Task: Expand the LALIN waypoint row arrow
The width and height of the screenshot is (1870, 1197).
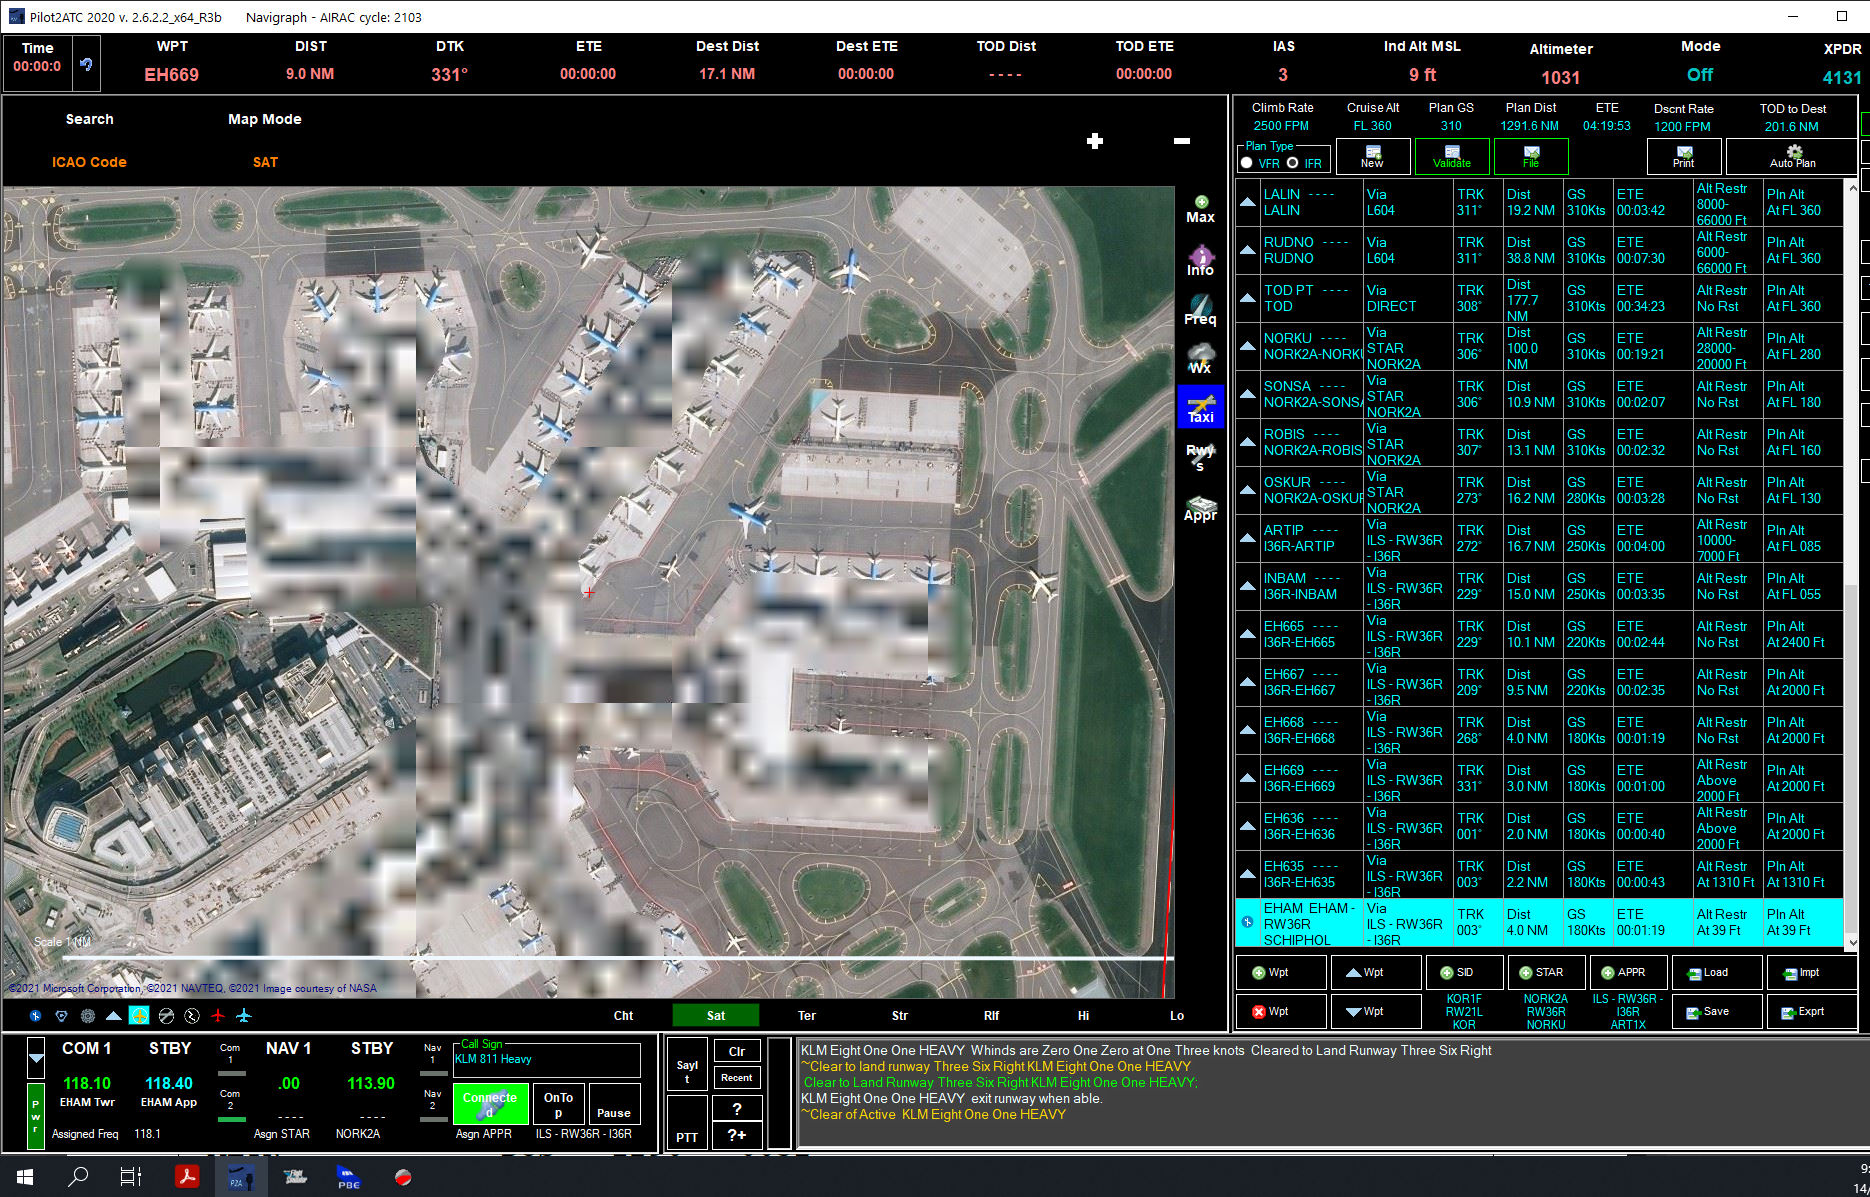Action: click(1247, 202)
